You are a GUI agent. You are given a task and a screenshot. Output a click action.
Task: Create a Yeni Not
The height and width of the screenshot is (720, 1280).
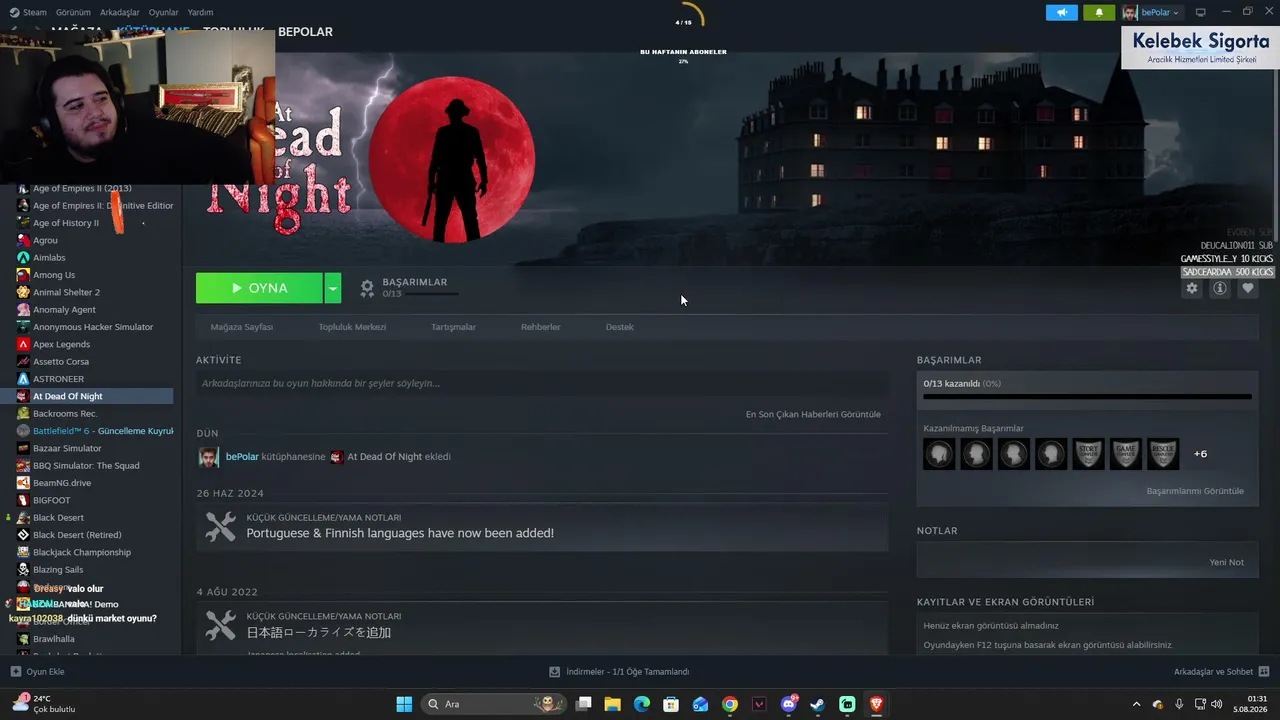tap(1226, 562)
